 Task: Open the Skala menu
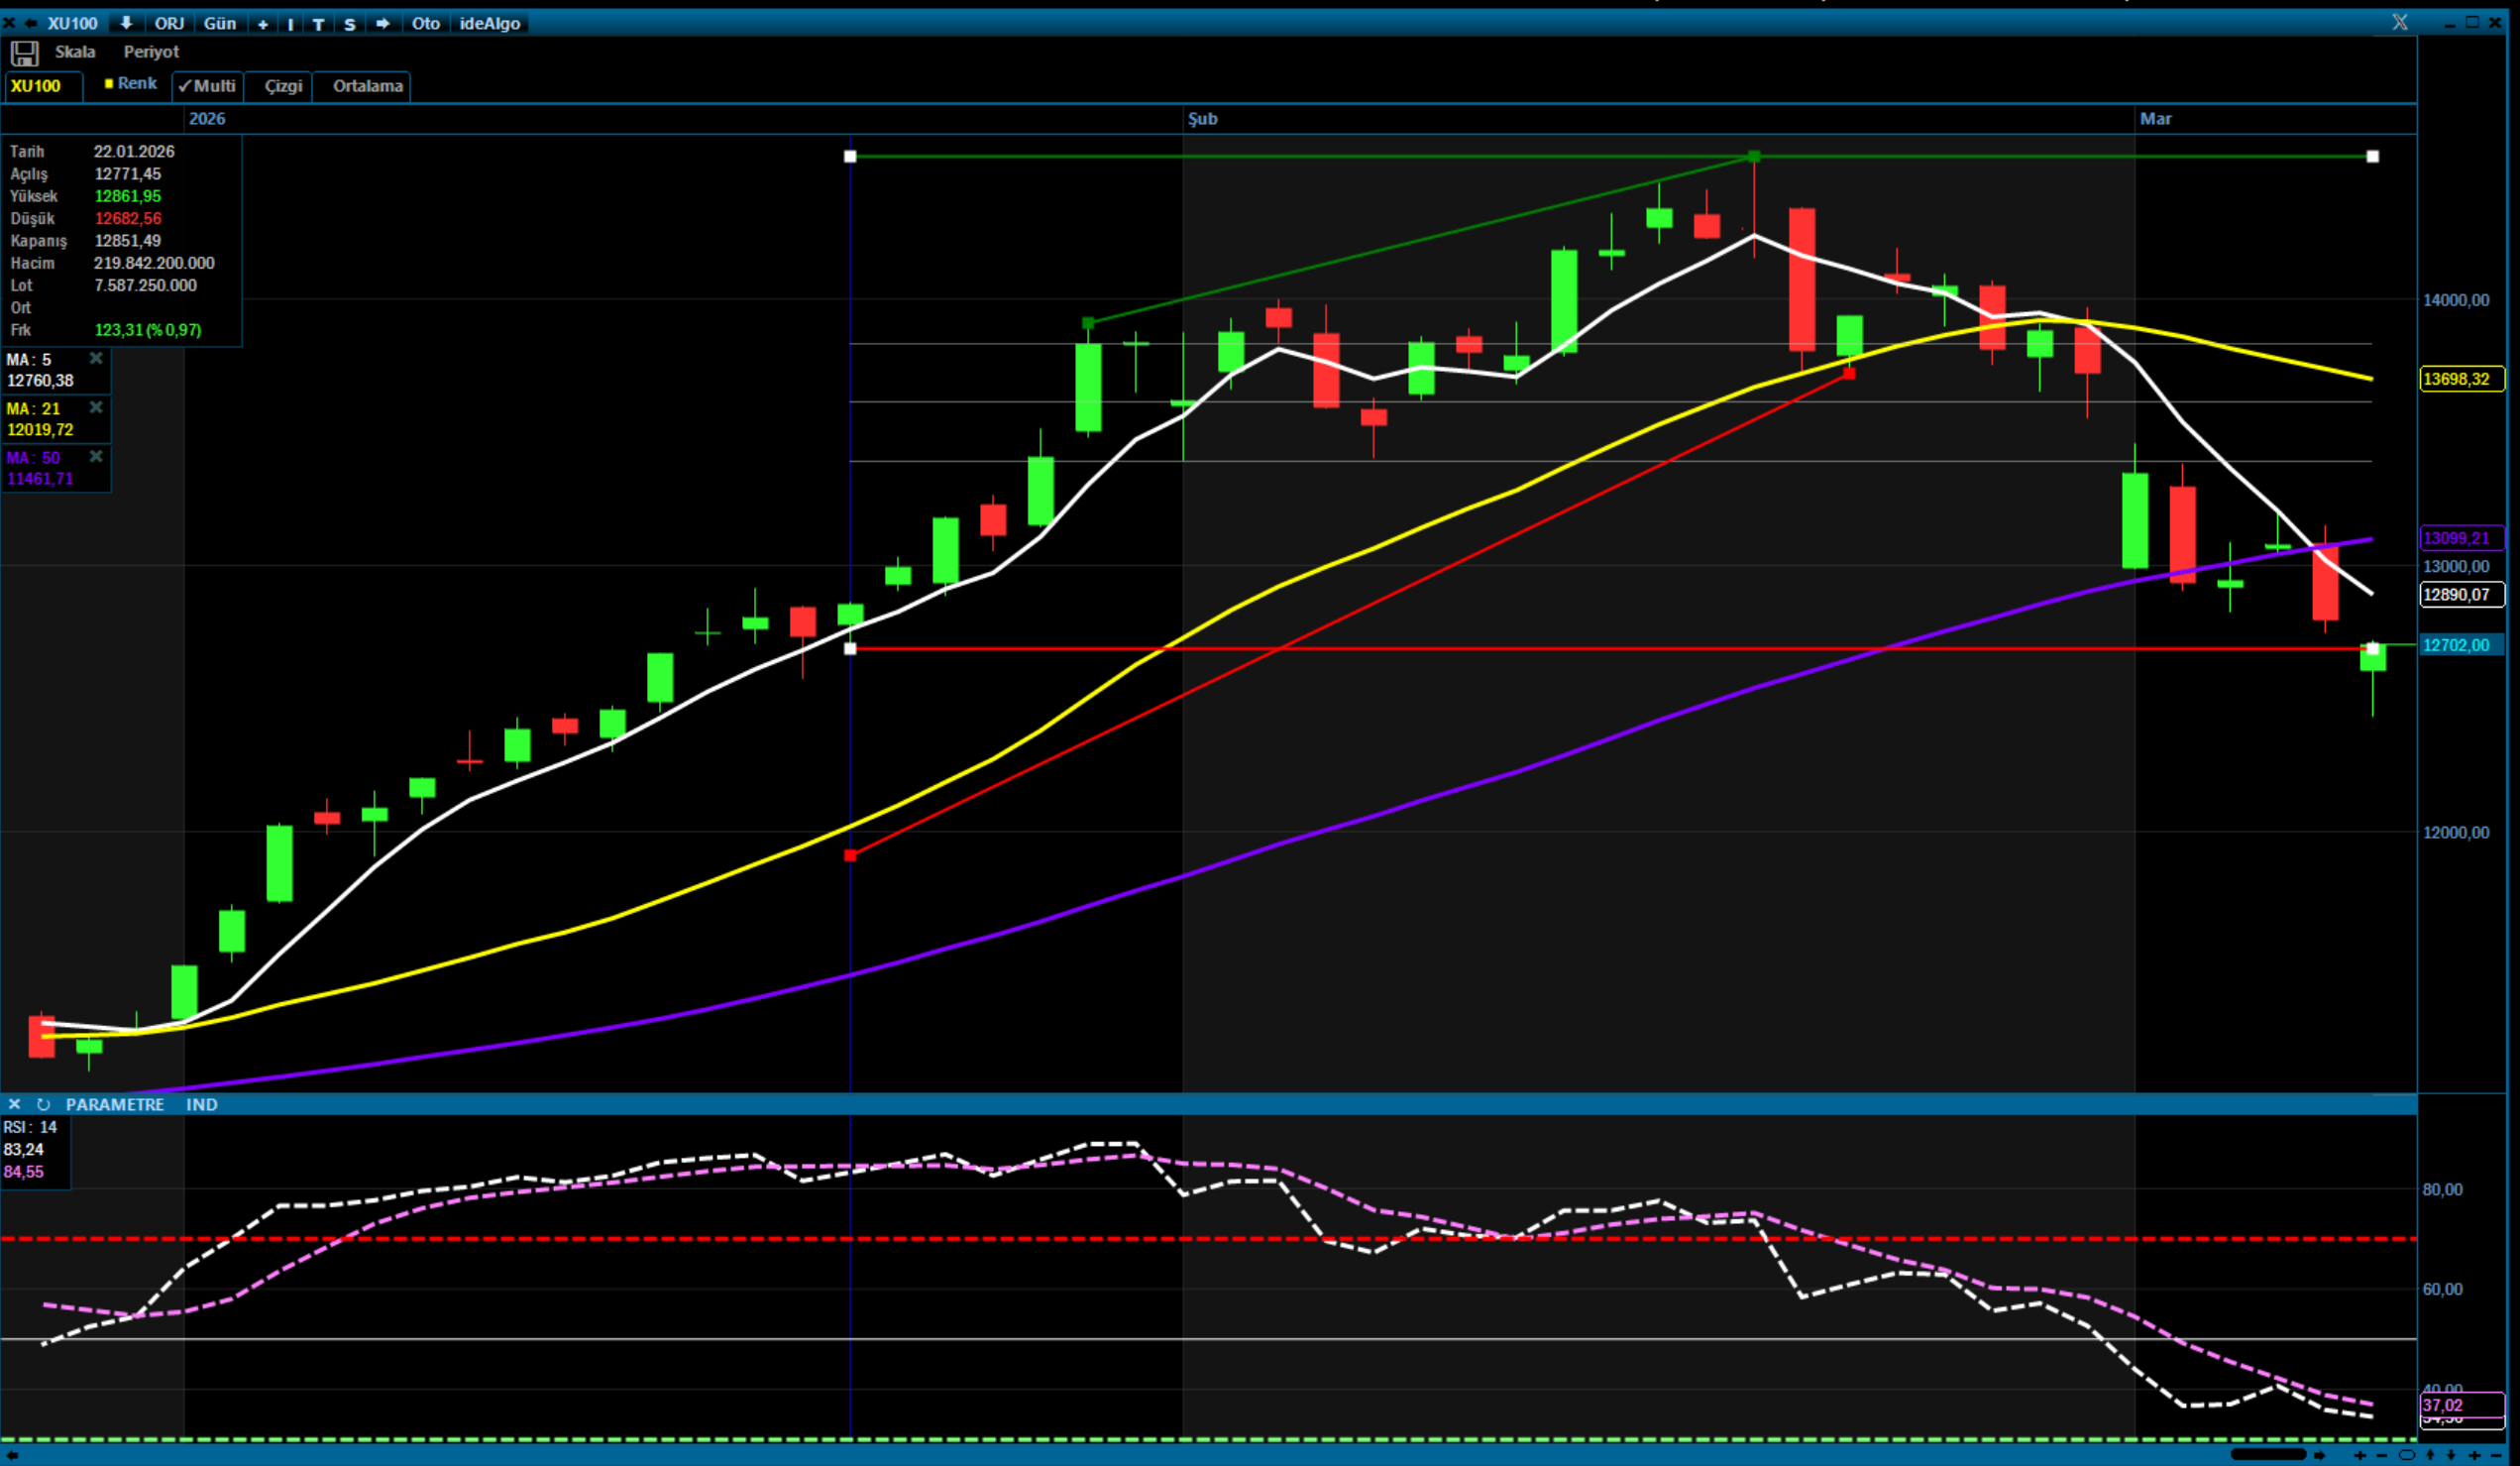[x=75, y=52]
